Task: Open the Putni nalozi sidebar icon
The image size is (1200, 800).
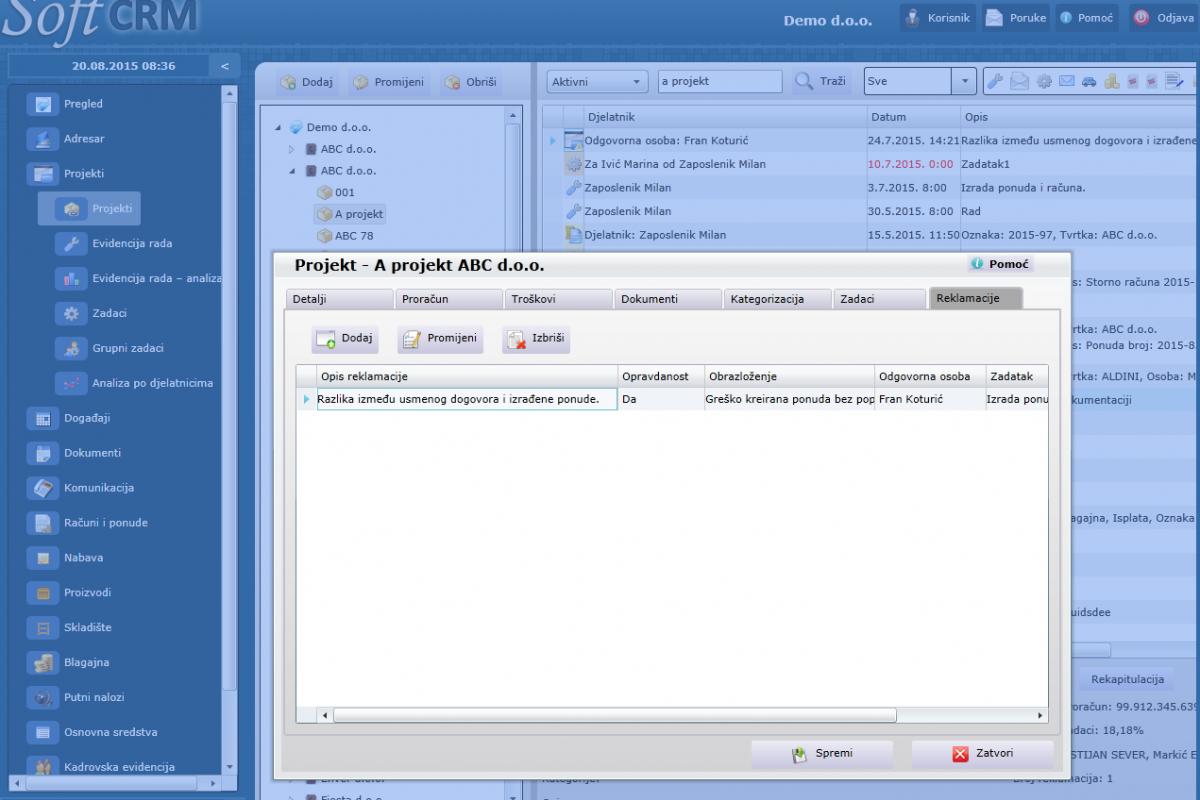Action: coord(42,699)
